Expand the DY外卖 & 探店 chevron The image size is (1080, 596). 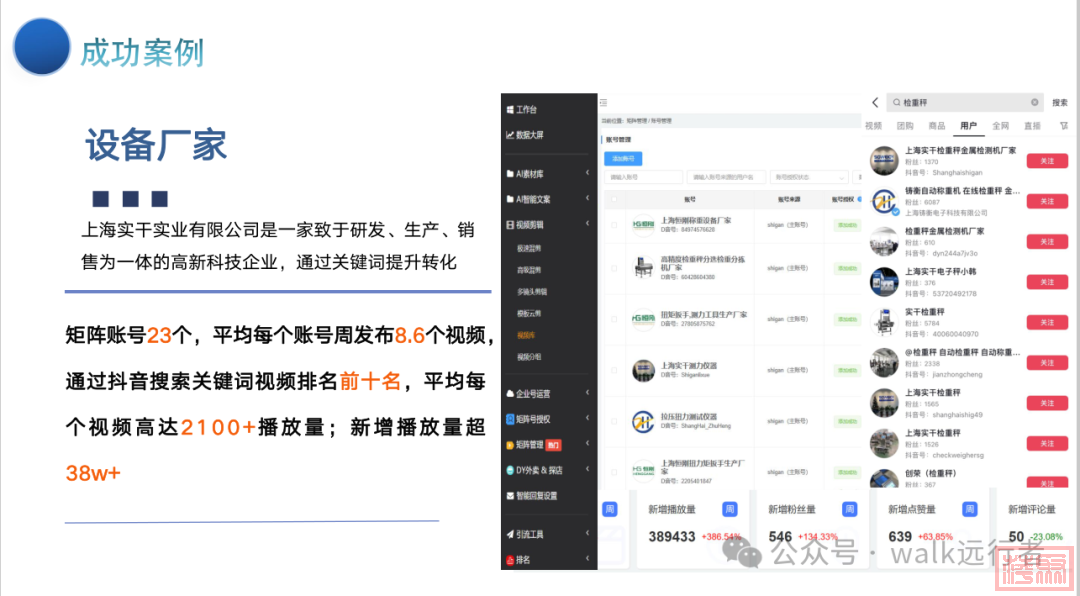point(588,469)
